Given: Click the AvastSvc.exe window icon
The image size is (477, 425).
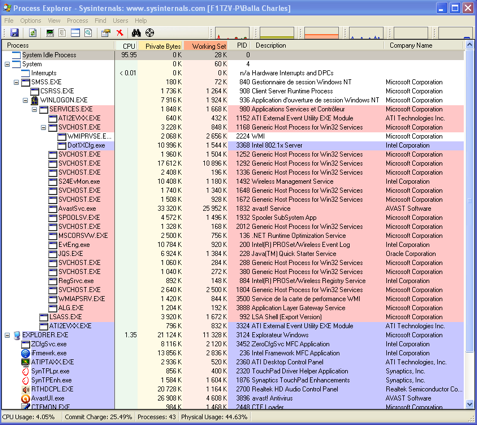Looking at the screenshot, I should [53, 209].
